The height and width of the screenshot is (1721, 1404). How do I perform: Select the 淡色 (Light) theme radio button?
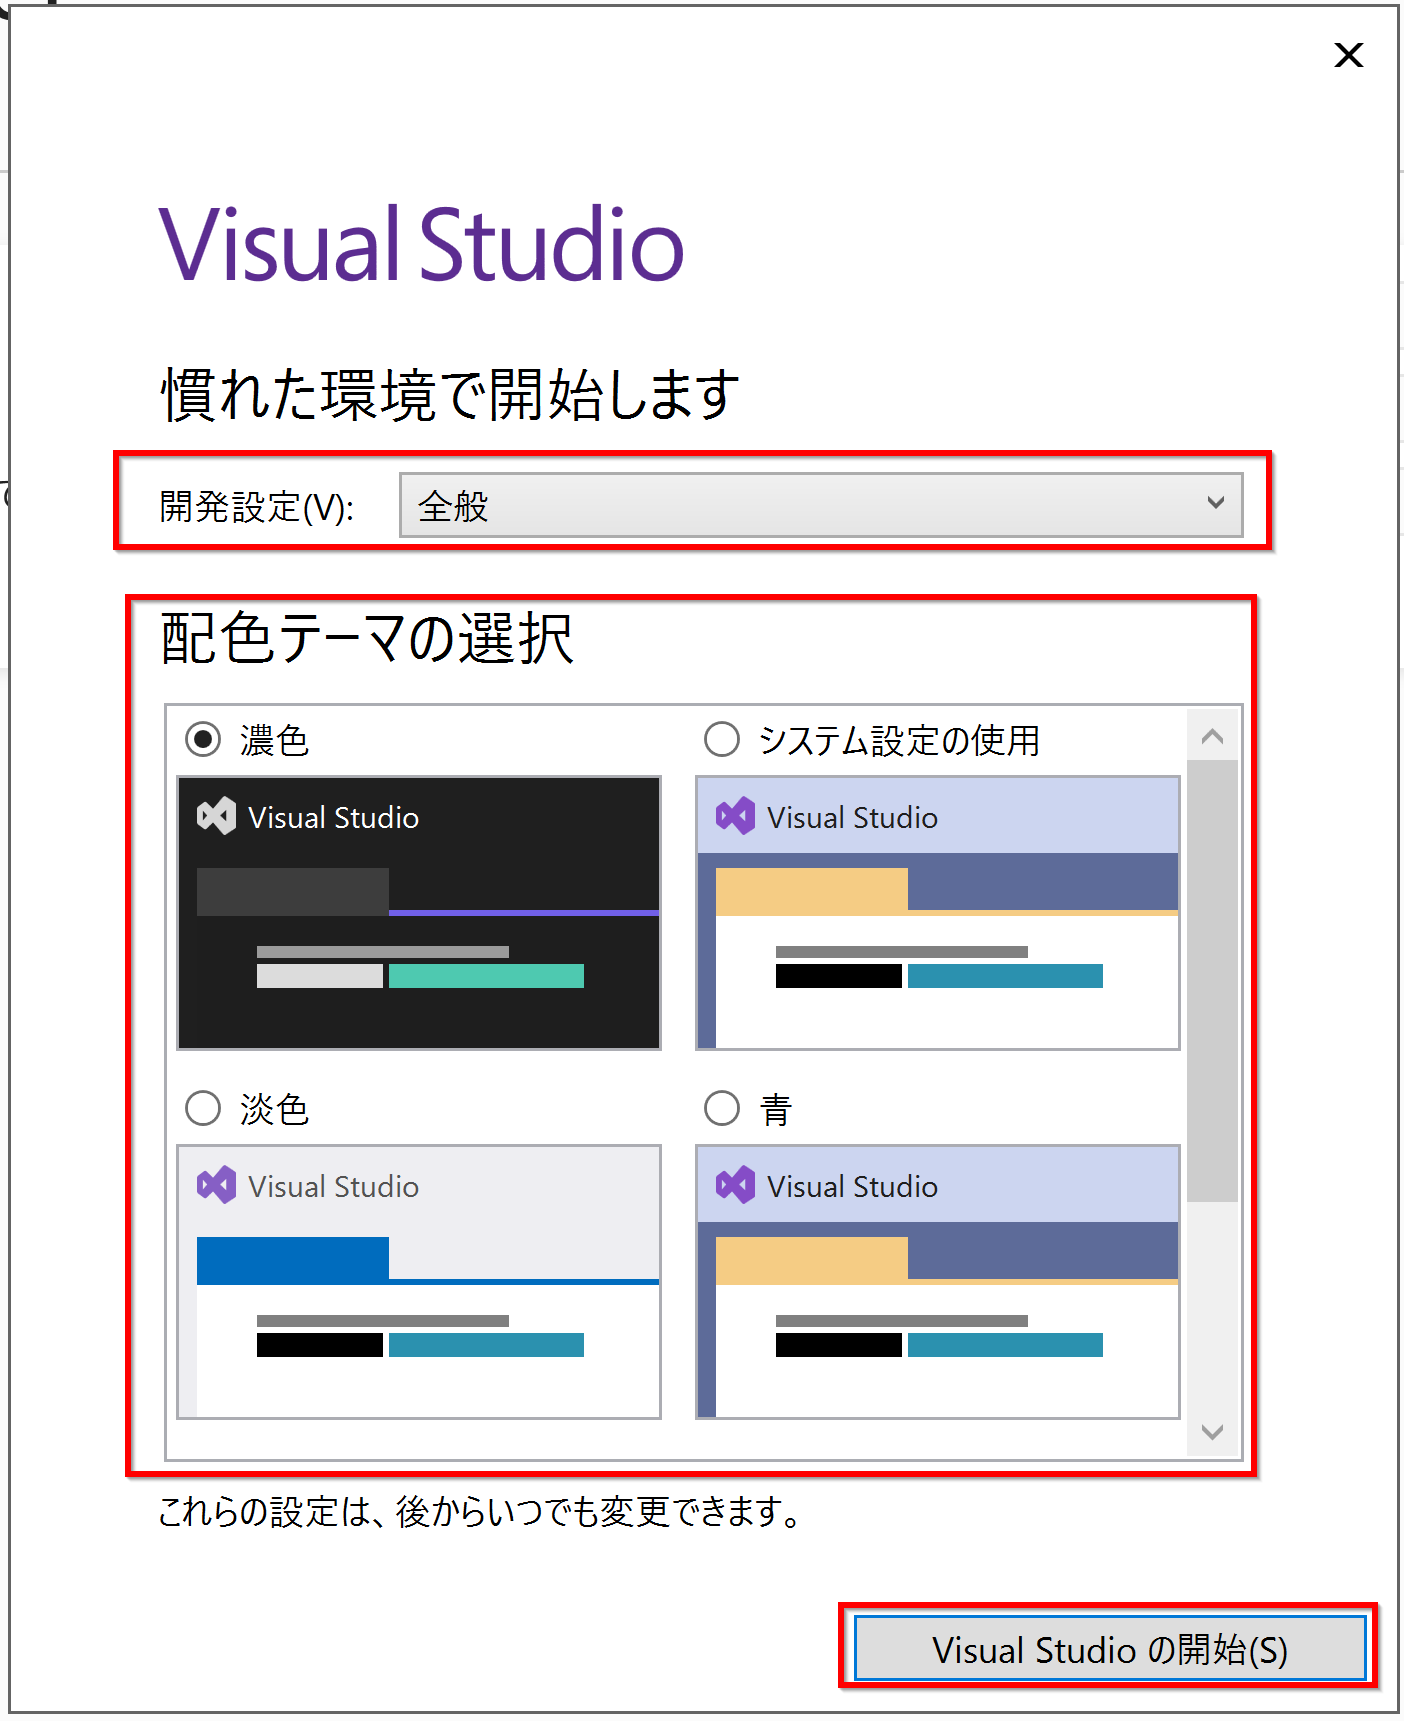[203, 1108]
